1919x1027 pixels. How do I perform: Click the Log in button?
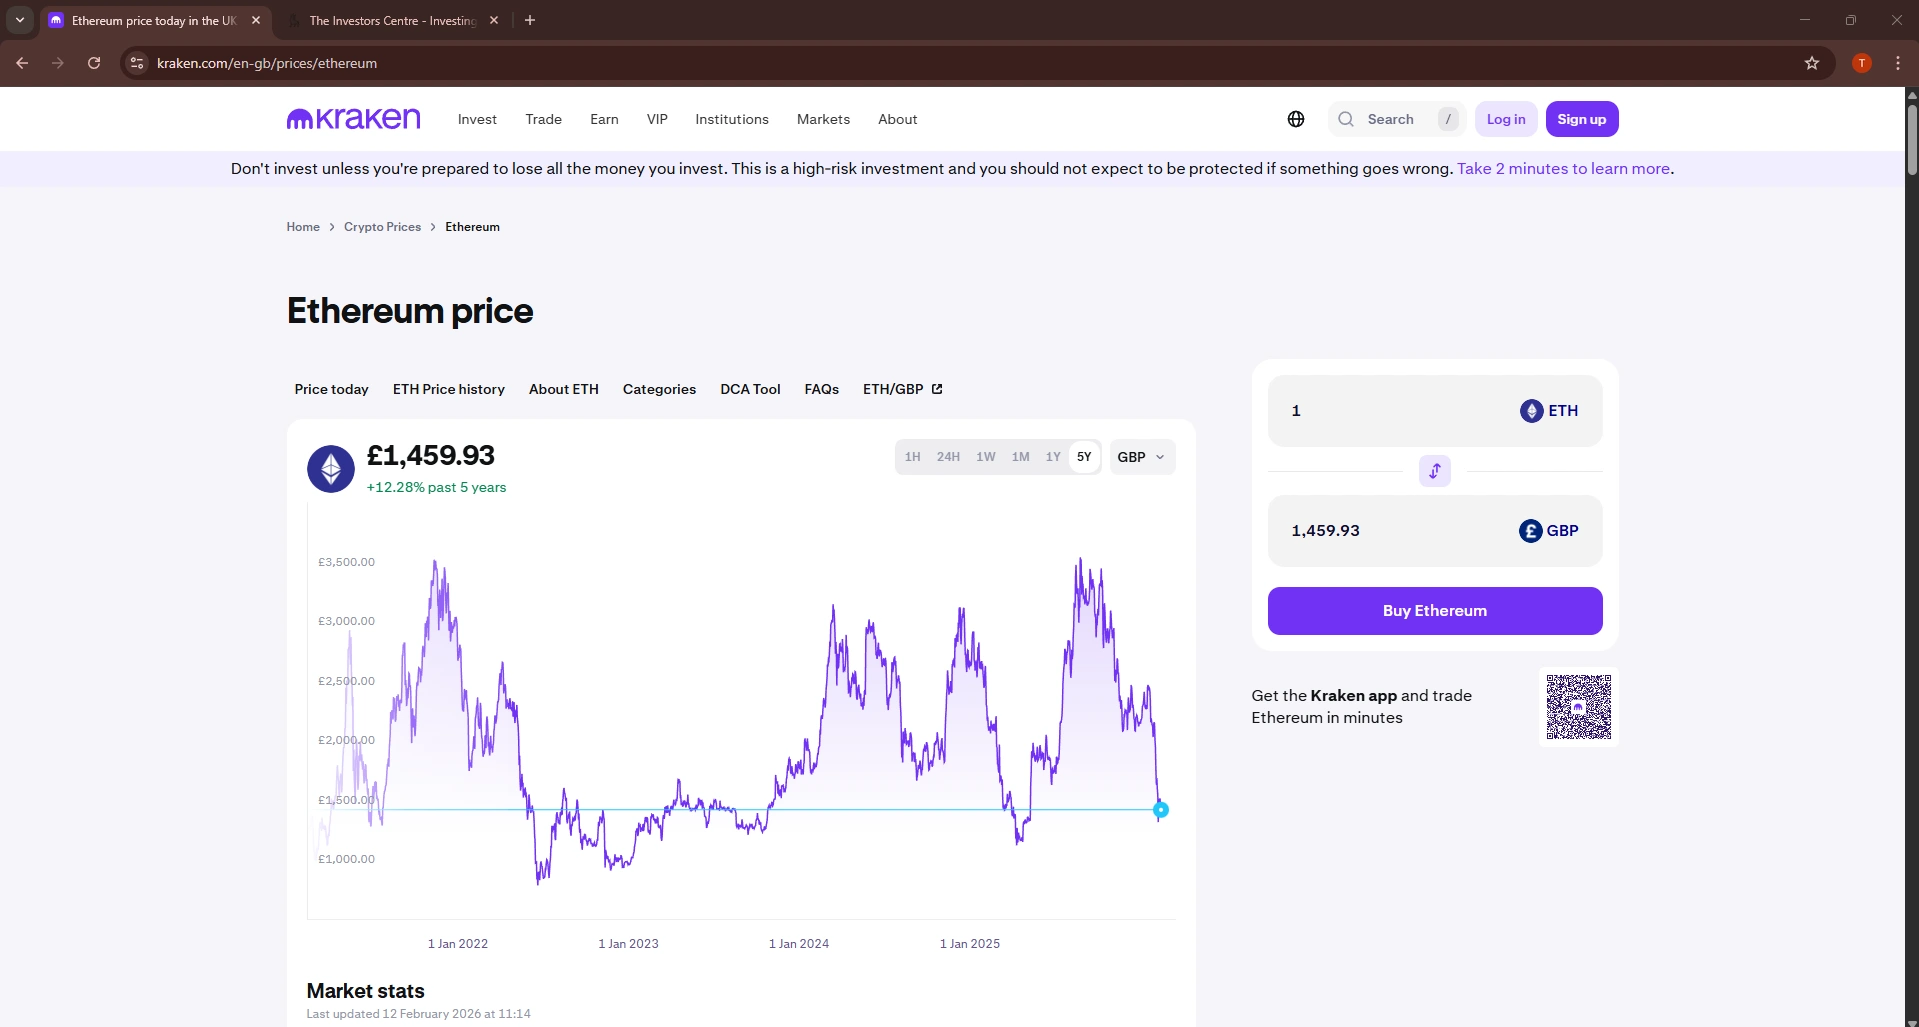point(1506,119)
